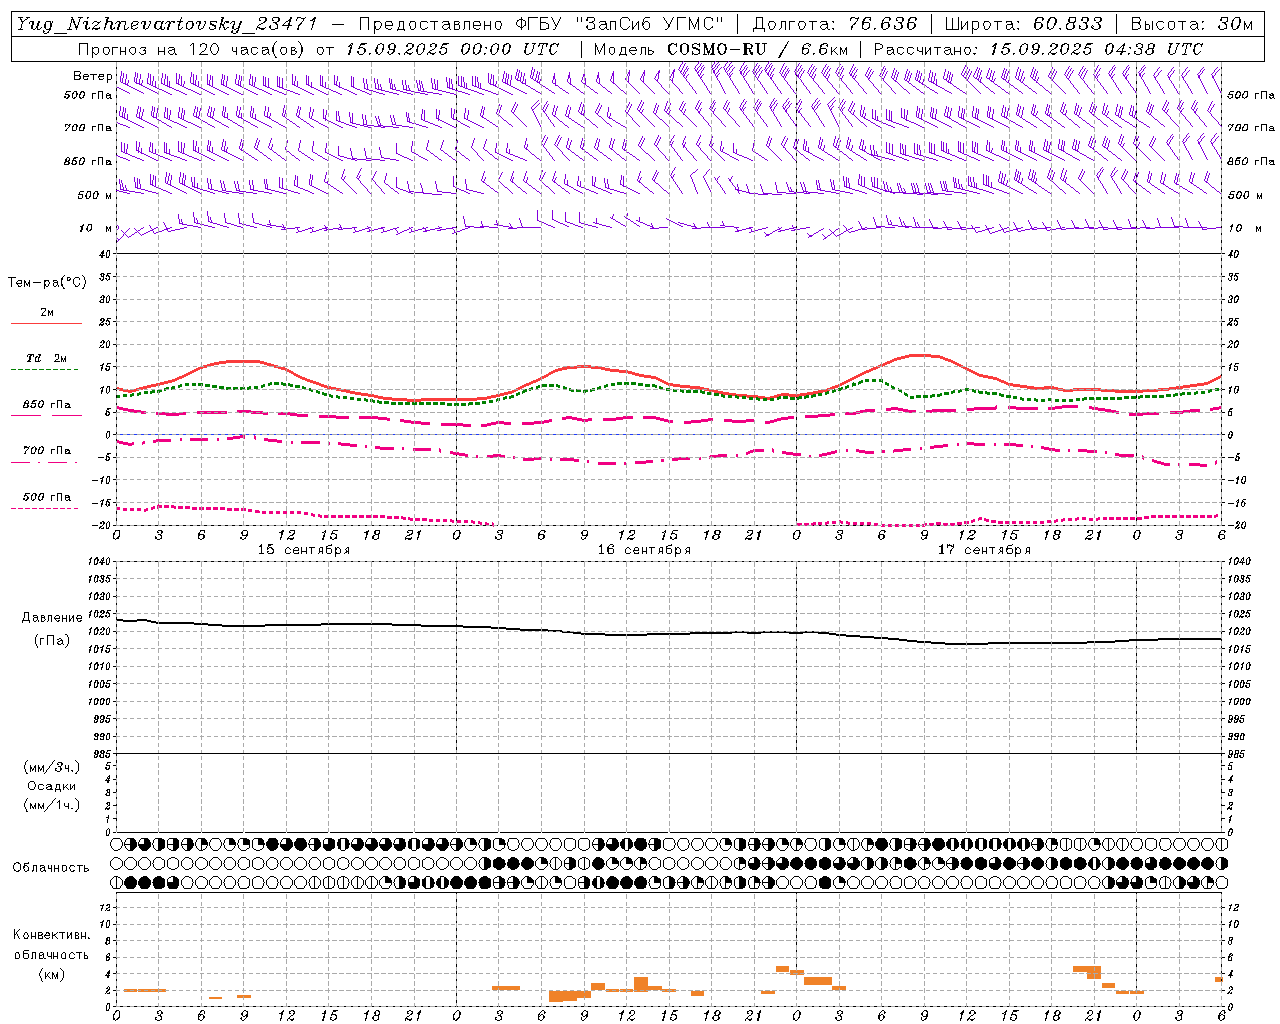
Task: Click the 17 сентября date label
Action: pyautogui.click(x=984, y=549)
